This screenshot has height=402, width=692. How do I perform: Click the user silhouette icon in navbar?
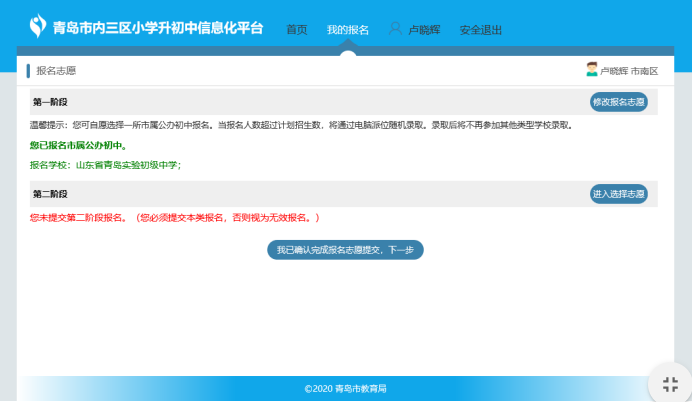pyautogui.click(x=395, y=29)
